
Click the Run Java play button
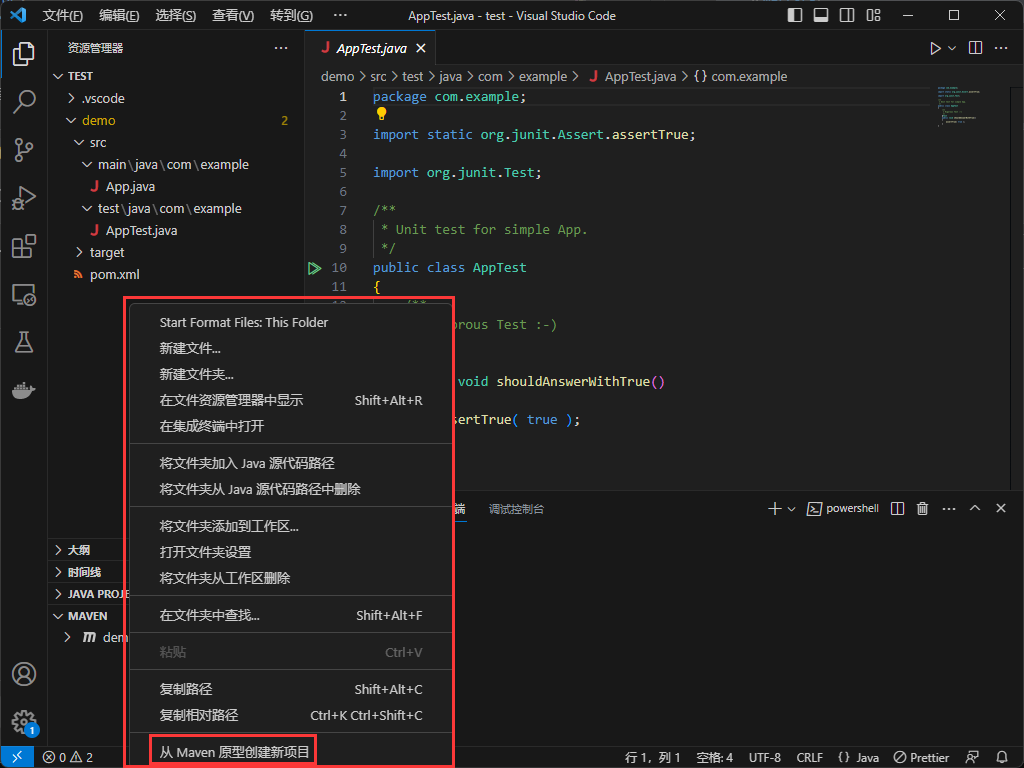(935, 48)
